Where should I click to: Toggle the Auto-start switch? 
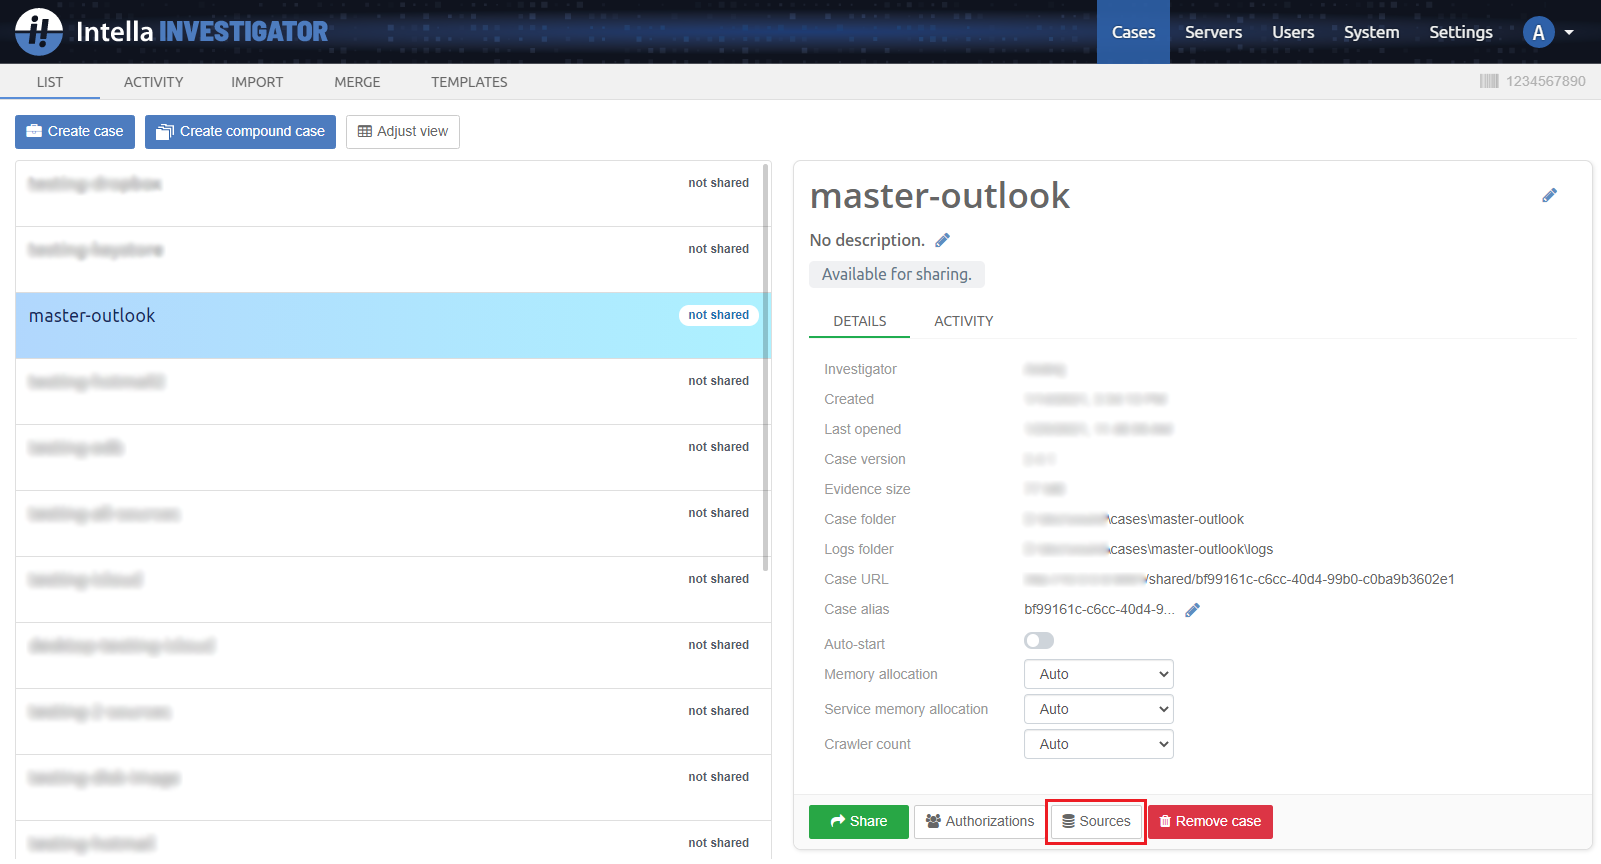pos(1039,641)
